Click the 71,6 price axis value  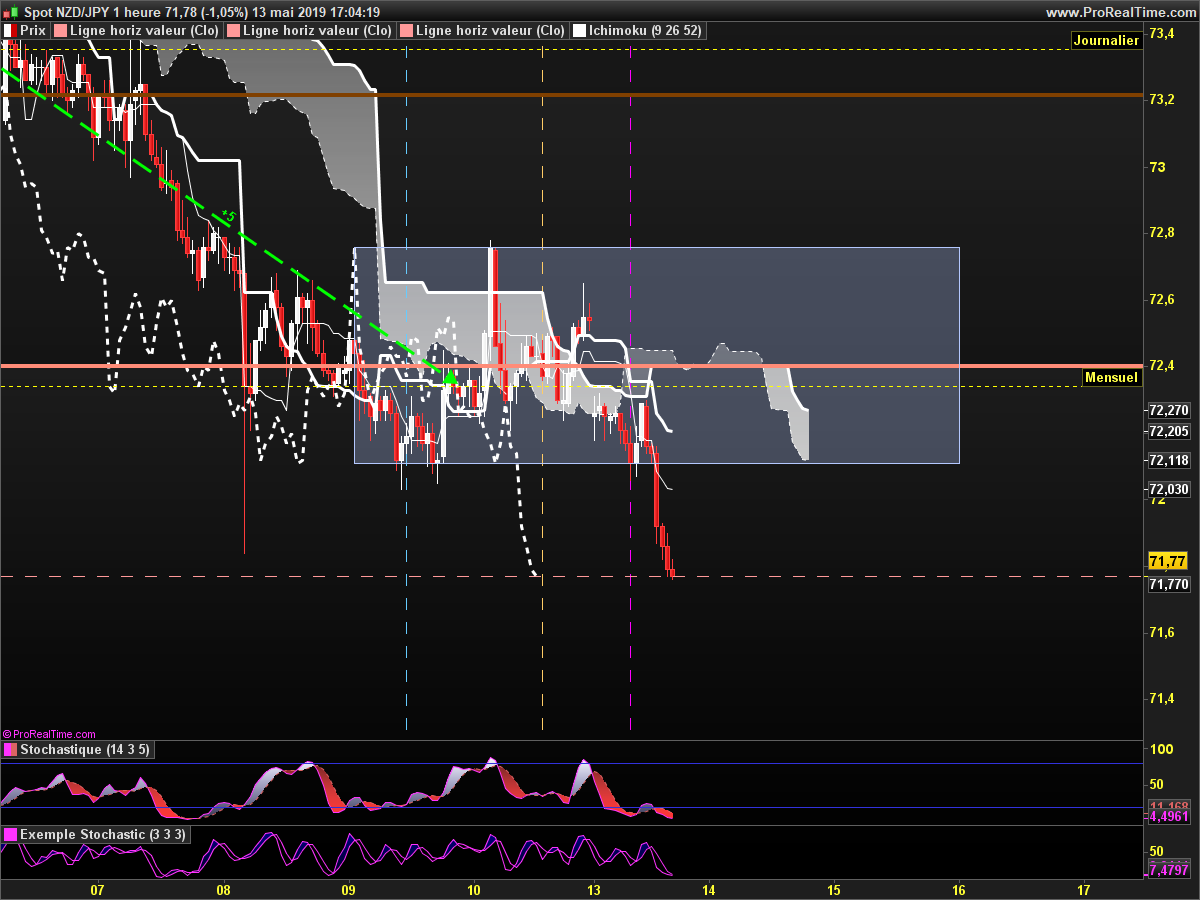coord(1162,632)
